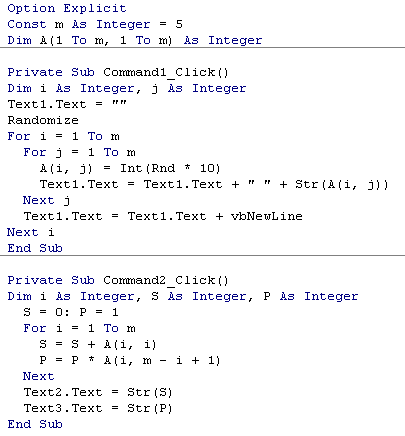Click the constant value 5

click(179, 24)
